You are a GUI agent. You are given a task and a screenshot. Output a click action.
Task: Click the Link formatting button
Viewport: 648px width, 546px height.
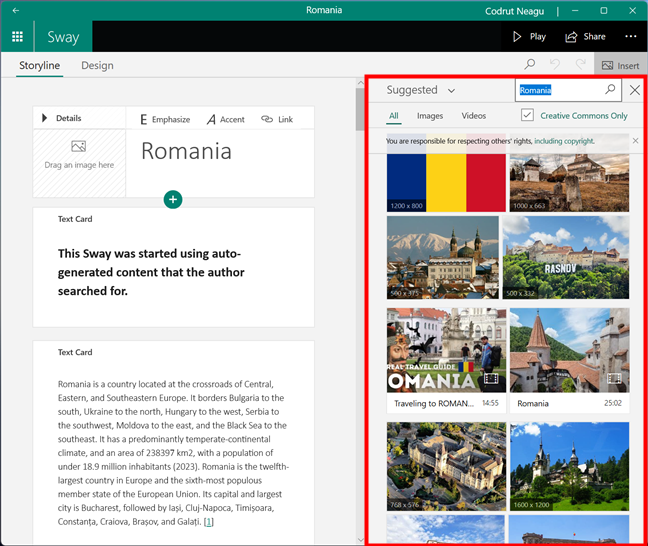[277, 119]
